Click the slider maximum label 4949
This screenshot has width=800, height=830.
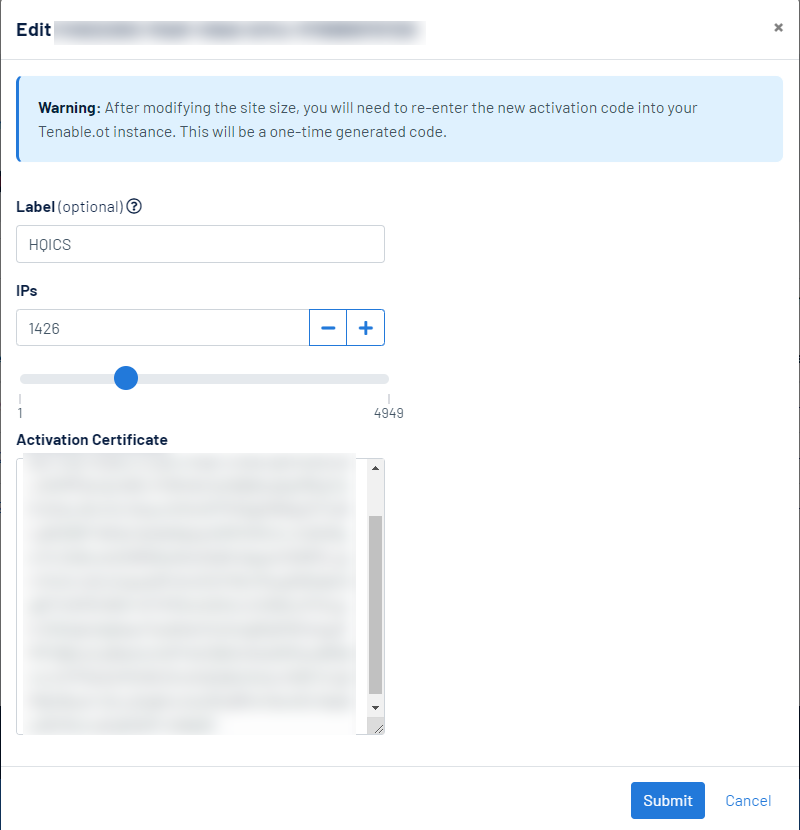point(388,413)
